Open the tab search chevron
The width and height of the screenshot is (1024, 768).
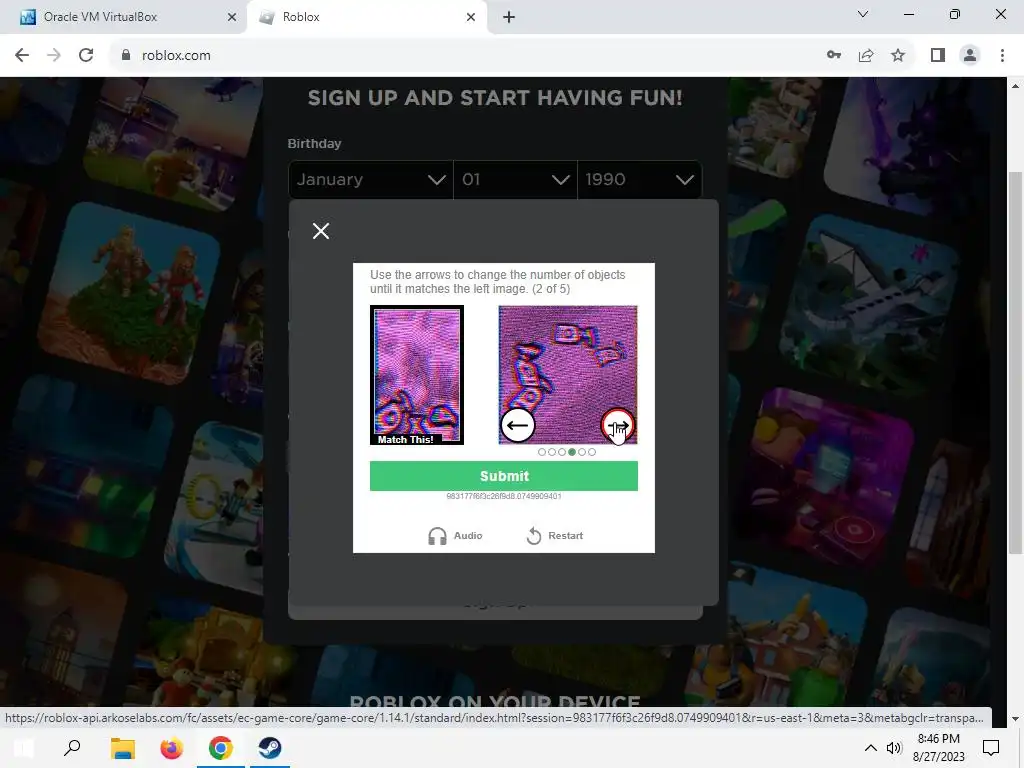(863, 14)
